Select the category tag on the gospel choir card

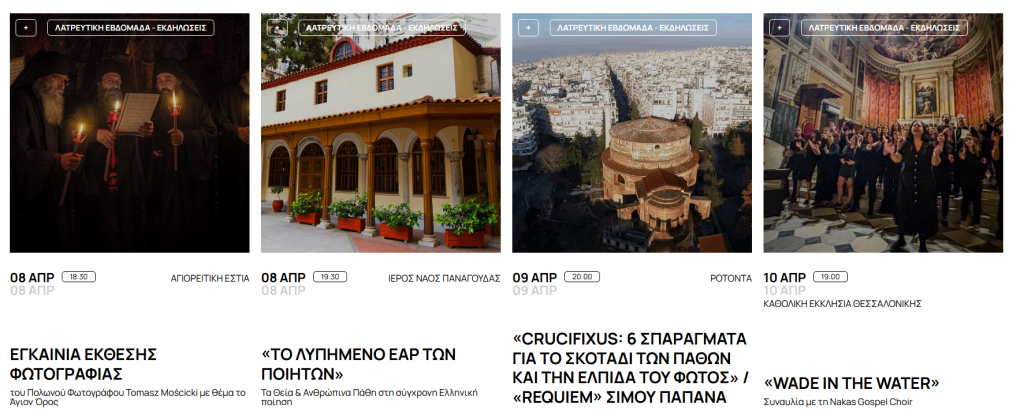tap(883, 28)
